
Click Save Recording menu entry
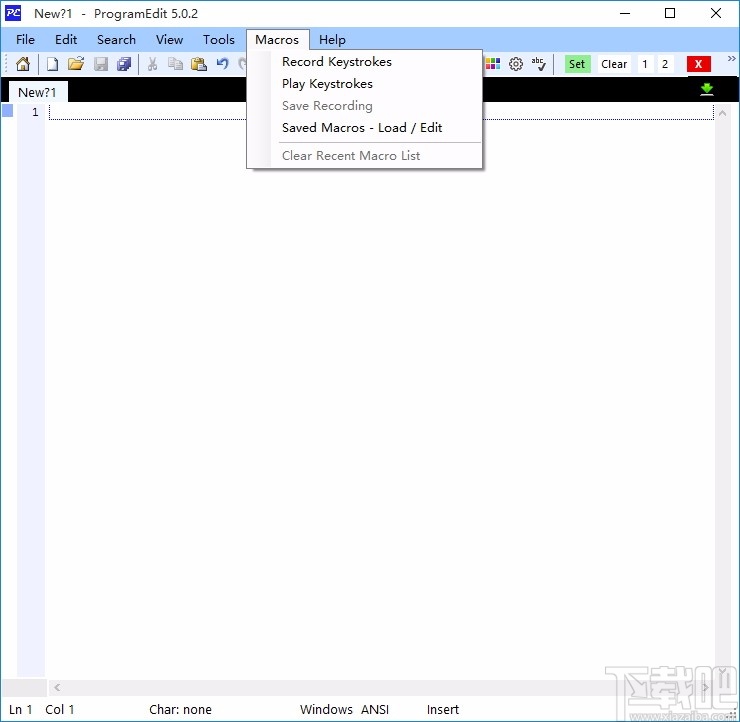pos(364,106)
